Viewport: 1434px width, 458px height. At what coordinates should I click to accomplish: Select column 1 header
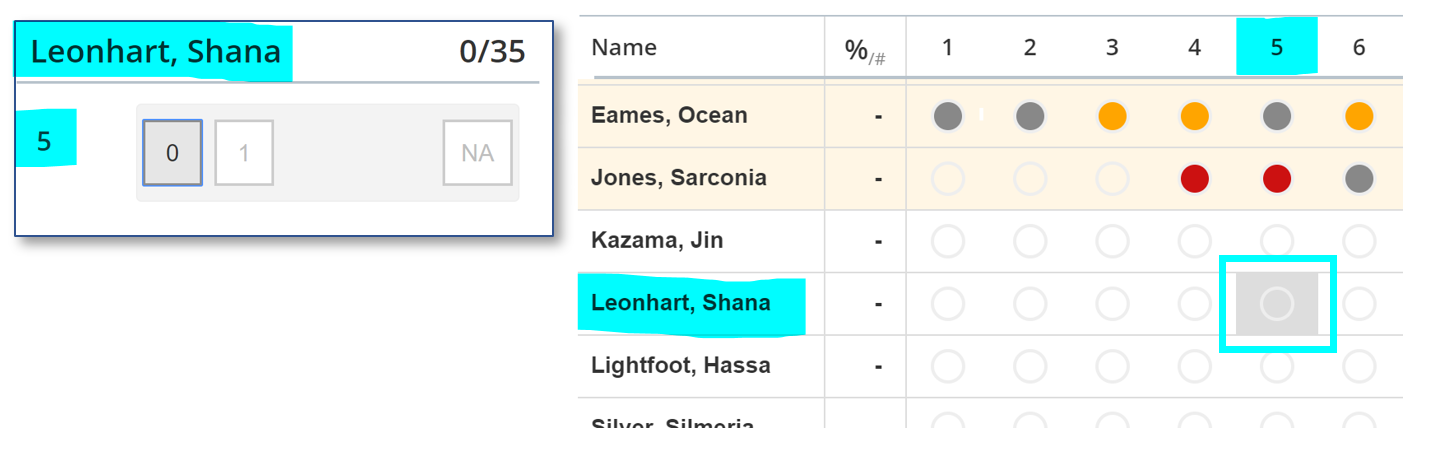[948, 48]
